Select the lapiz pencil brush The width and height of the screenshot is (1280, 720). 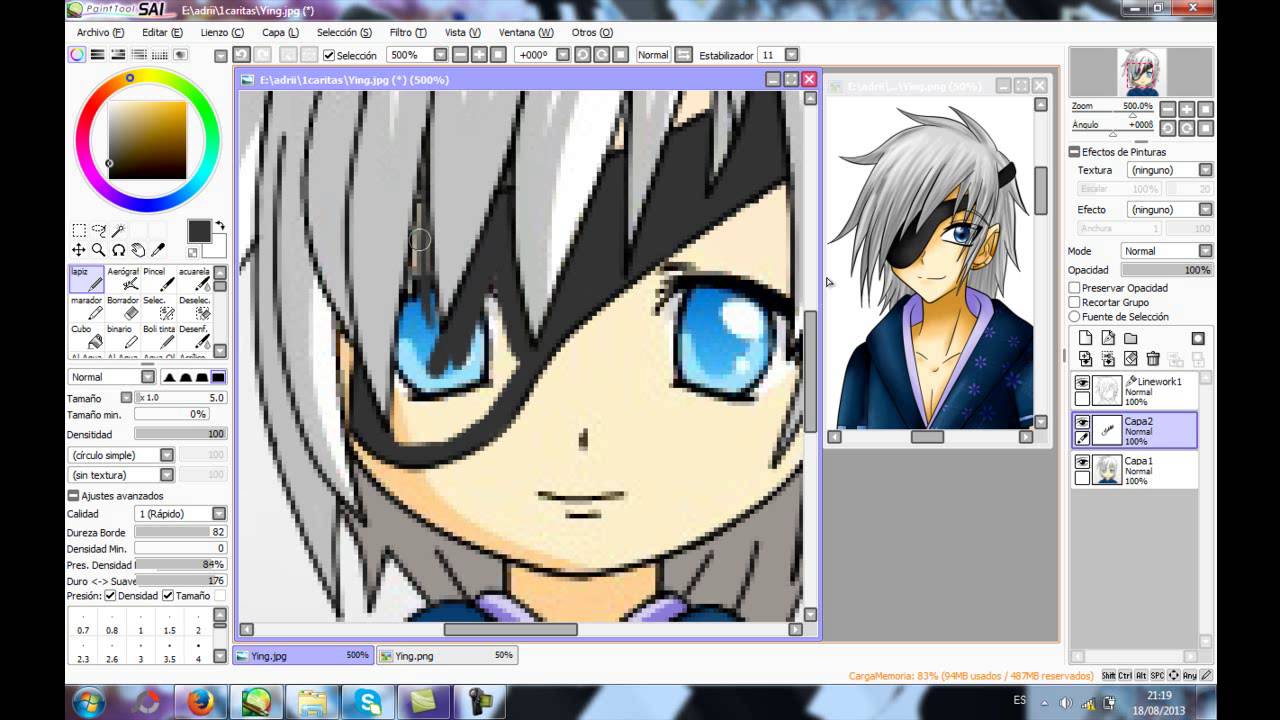click(x=87, y=279)
